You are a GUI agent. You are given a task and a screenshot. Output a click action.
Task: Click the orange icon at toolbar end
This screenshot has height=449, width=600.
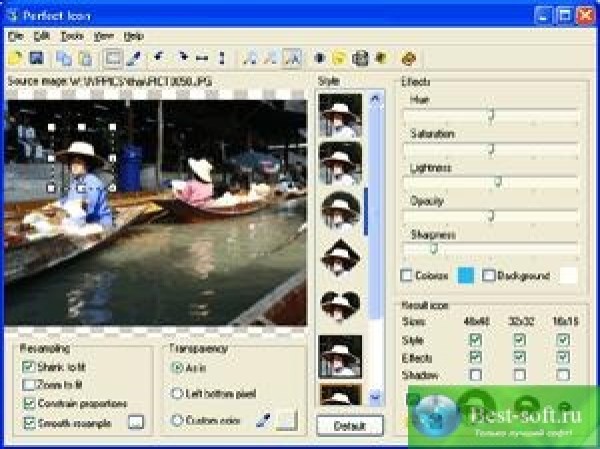409,59
